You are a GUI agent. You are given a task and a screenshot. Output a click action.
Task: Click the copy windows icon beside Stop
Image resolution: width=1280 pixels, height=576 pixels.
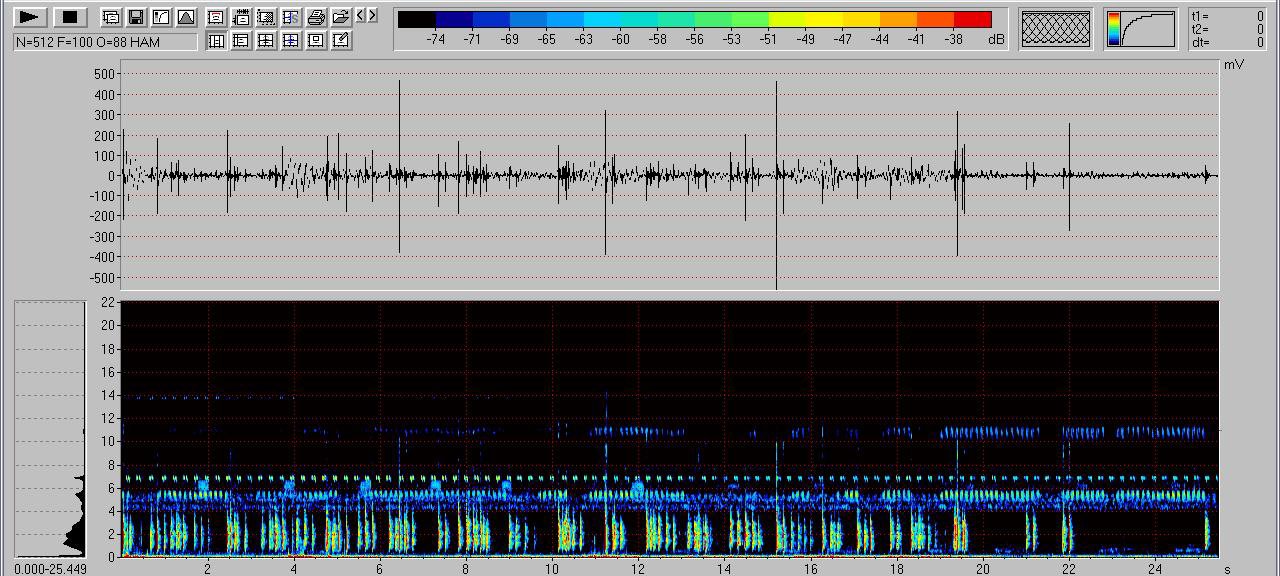coord(111,17)
